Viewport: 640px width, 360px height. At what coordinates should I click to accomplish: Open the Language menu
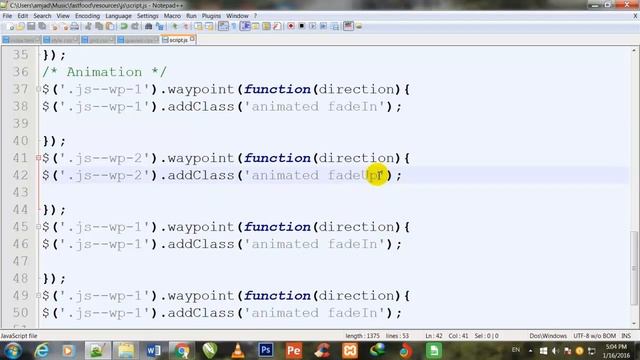click(x=118, y=16)
